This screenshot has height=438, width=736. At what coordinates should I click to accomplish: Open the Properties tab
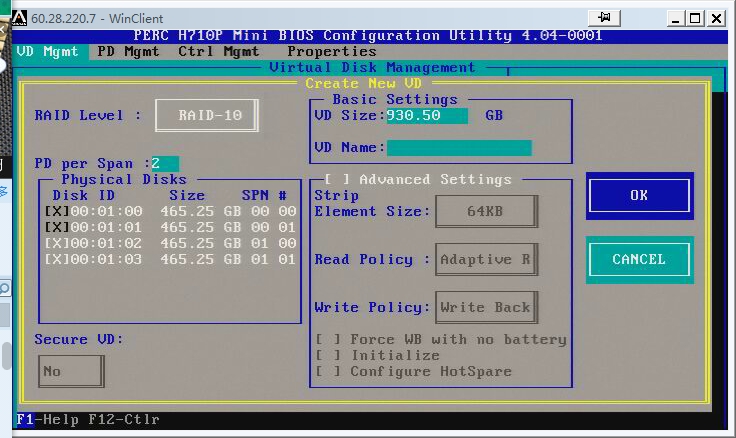point(331,51)
